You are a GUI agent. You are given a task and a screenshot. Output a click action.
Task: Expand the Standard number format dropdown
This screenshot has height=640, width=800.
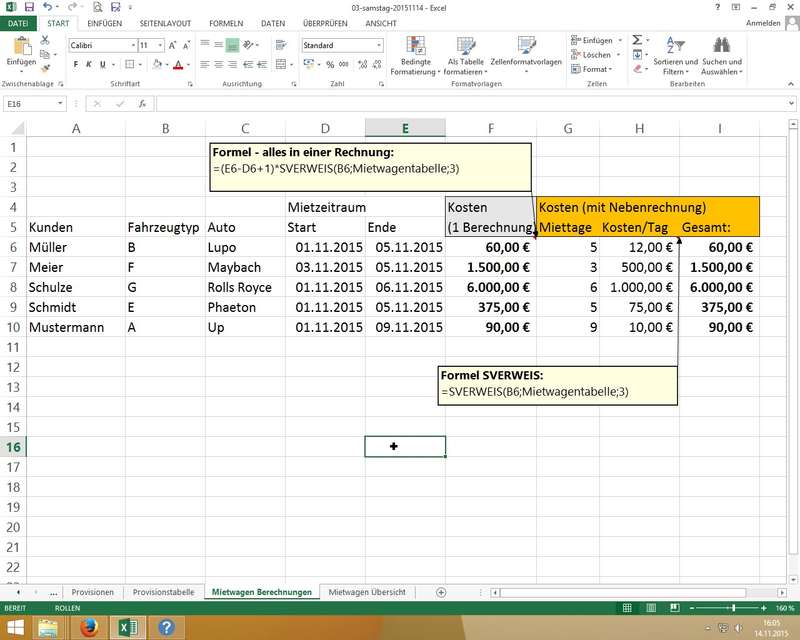pyautogui.click(x=378, y=46)
